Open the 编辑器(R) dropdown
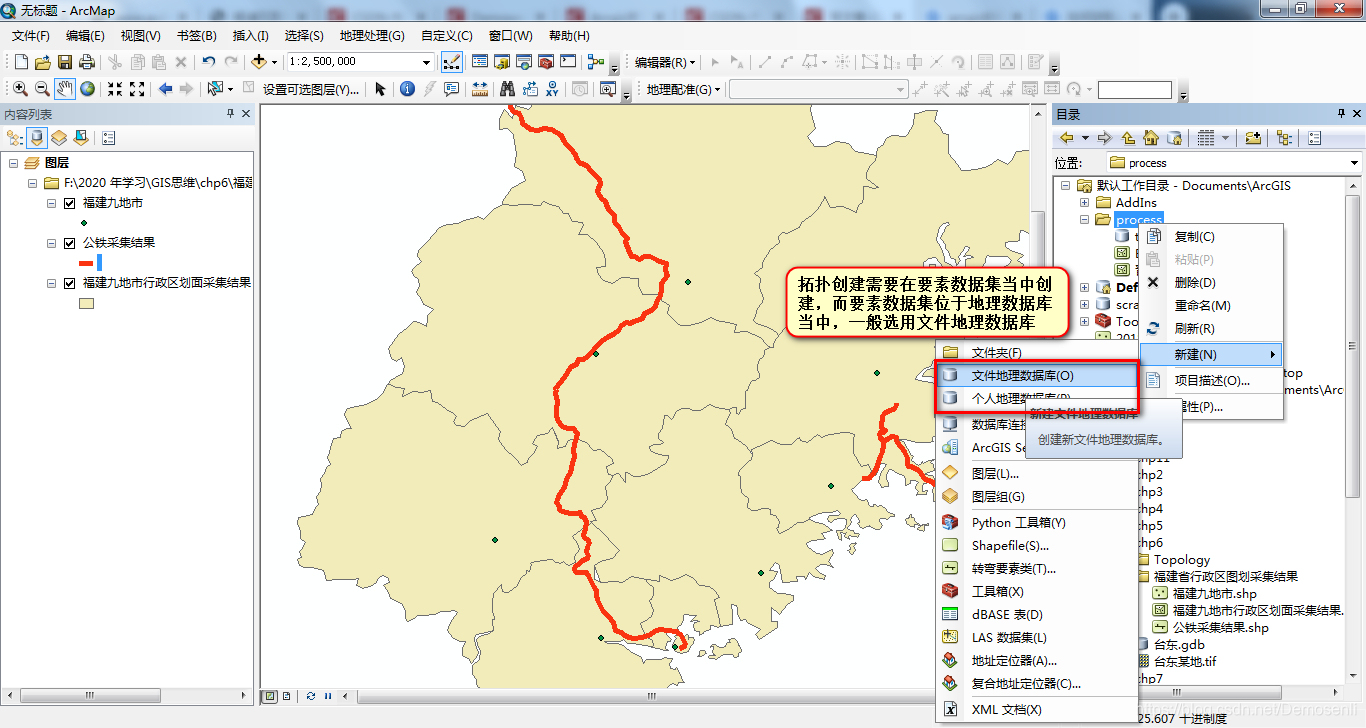Viewport: 1366px width, 728px height. click(x=665, y=62)
